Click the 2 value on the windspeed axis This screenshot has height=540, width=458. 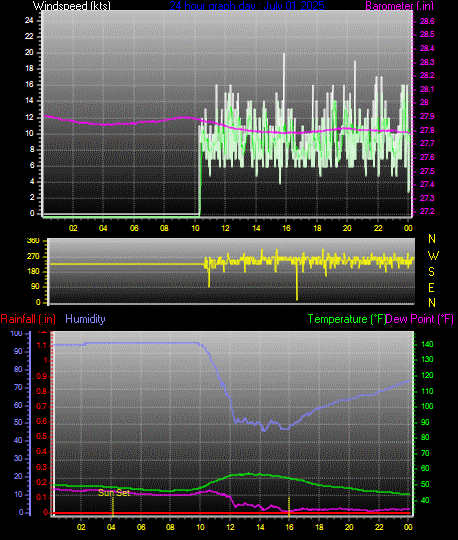[32, 197]
